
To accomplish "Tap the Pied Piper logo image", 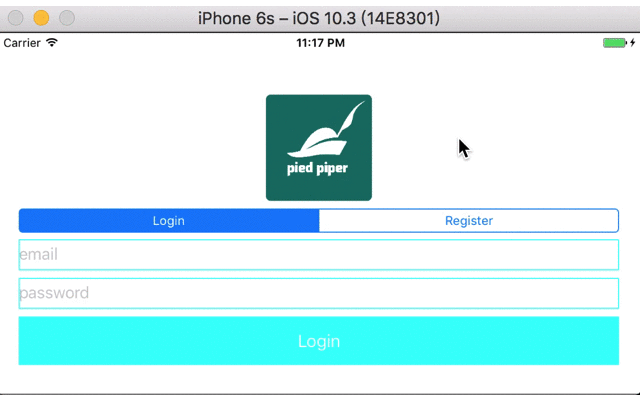I will tap(319, 148).
